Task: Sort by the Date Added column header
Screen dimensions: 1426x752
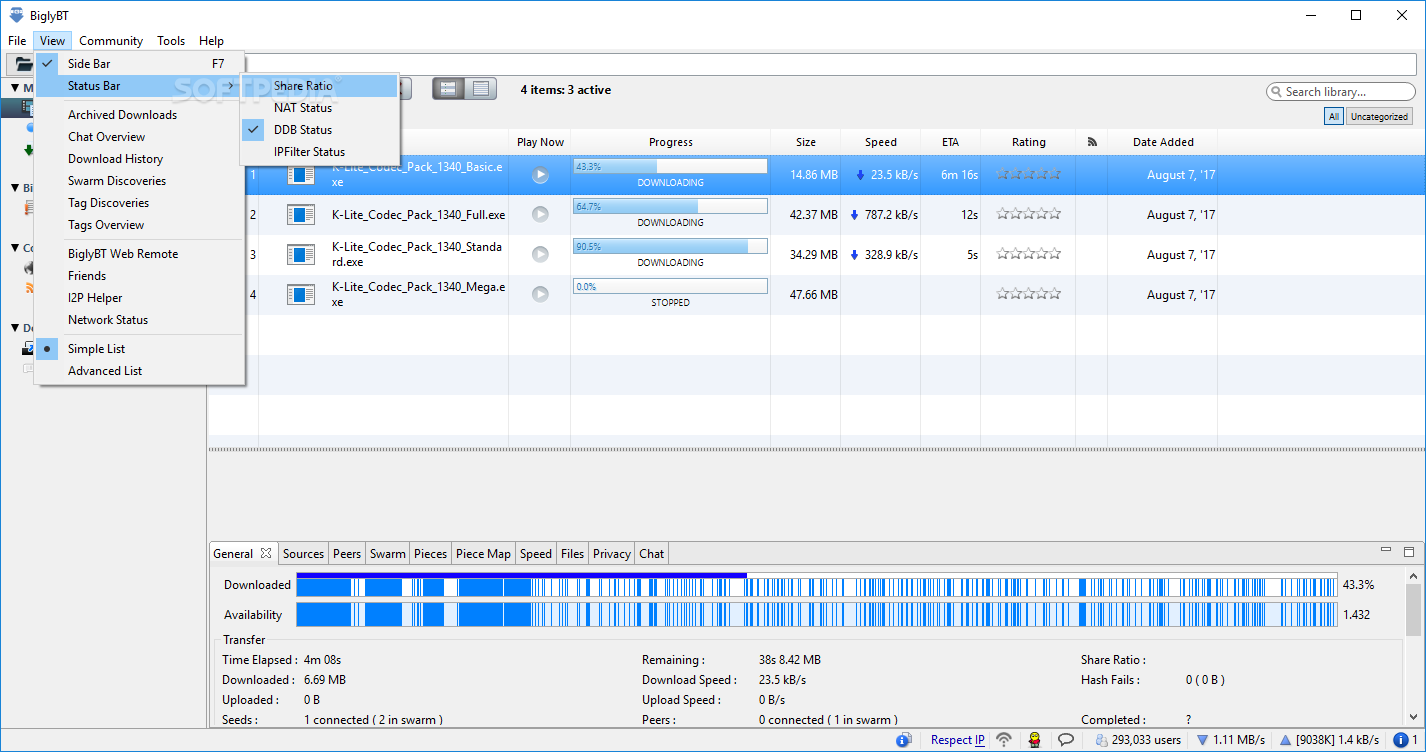Action: (x=1163, y=142)
